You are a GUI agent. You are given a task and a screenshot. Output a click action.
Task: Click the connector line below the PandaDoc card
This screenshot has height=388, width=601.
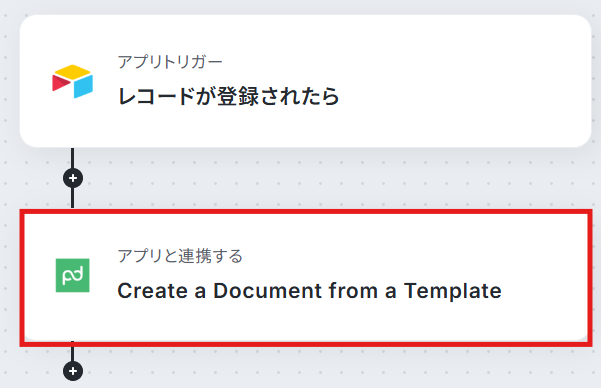[x=72, y=351]
